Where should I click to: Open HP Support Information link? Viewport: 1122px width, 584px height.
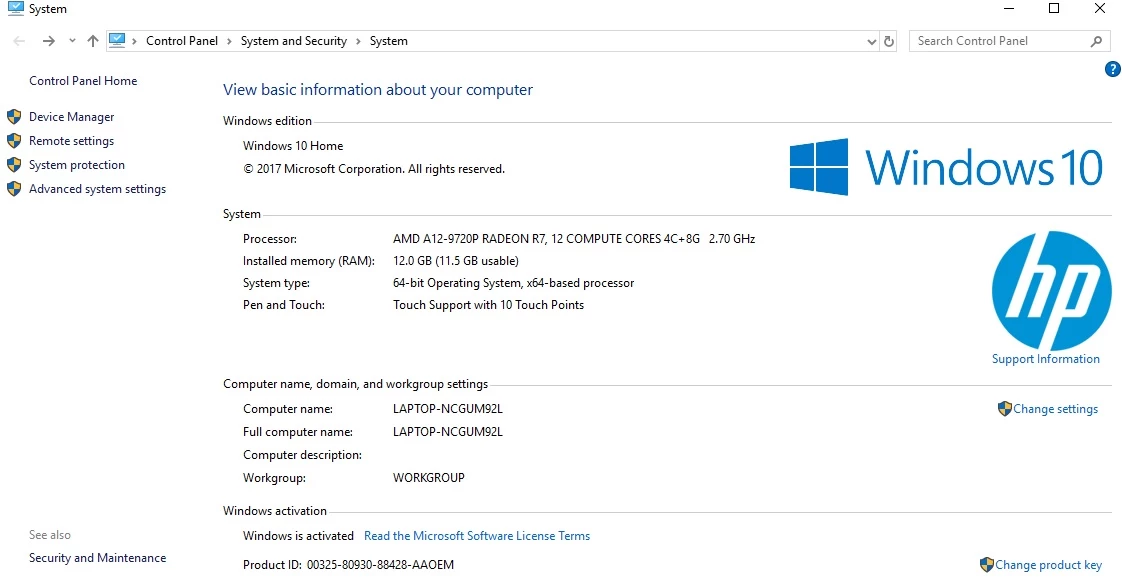1045,359
